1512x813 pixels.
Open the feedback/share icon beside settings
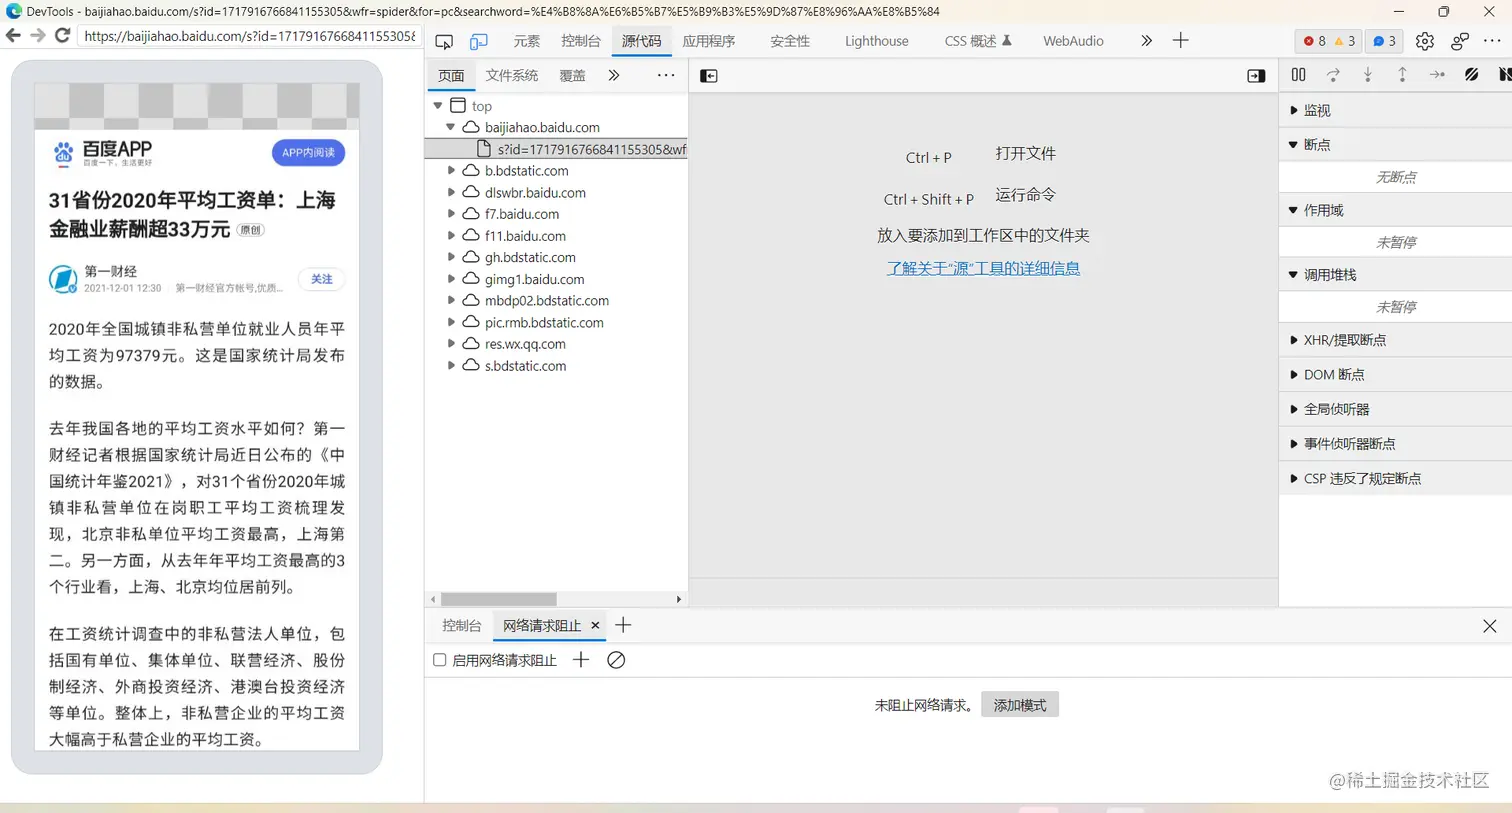[1460, 41]
